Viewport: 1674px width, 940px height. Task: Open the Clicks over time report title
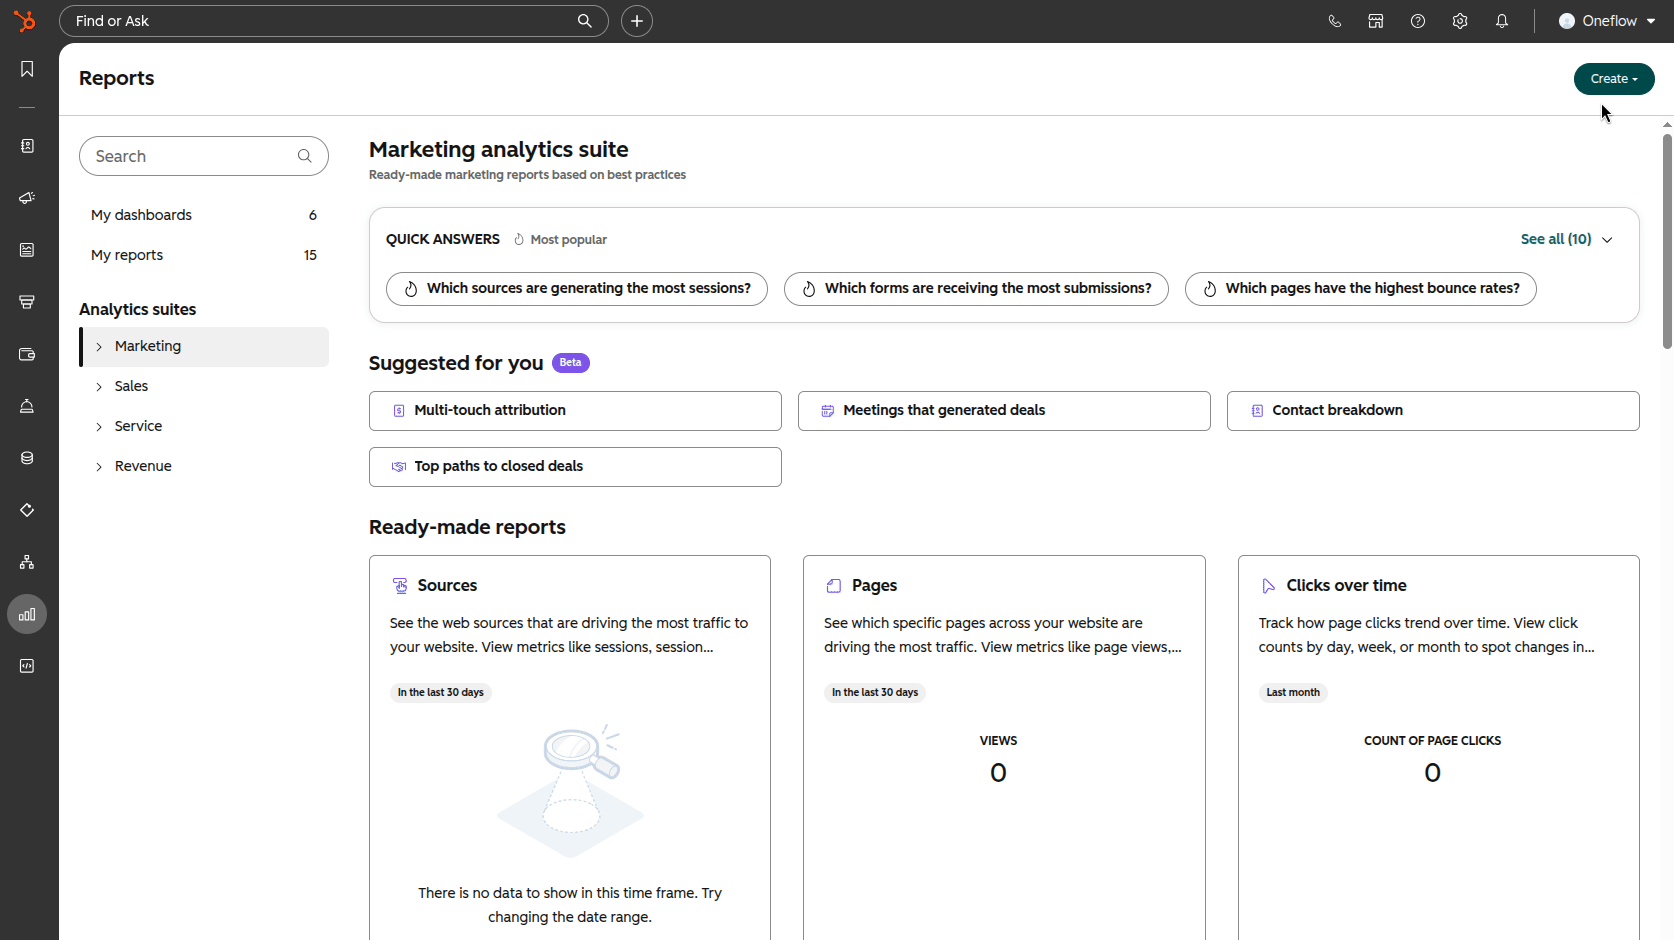[1346, 586]
